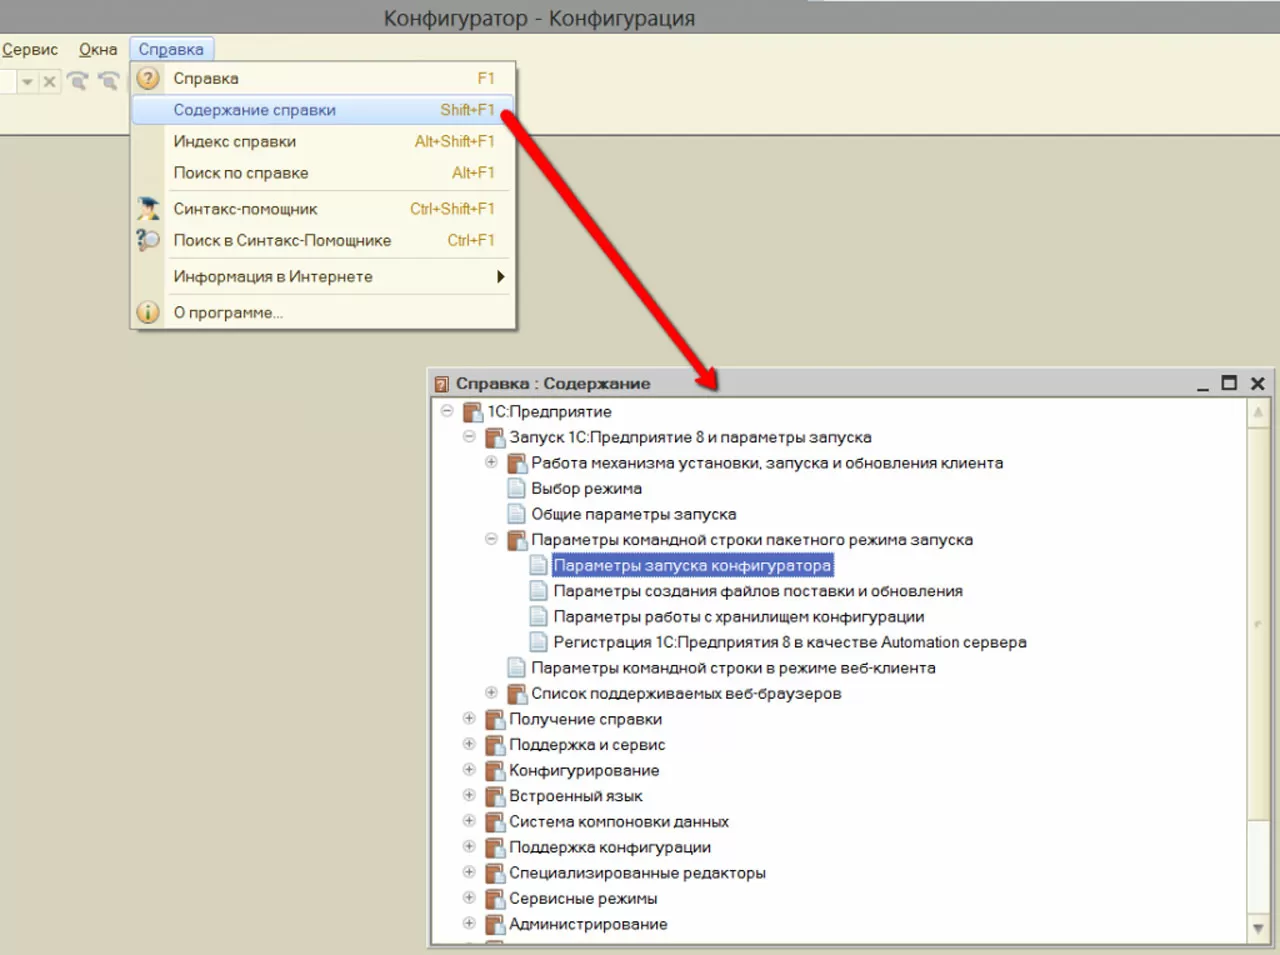Expand the Поддержка и сервис node
The image size is (1280, 955).
(469, 744)
